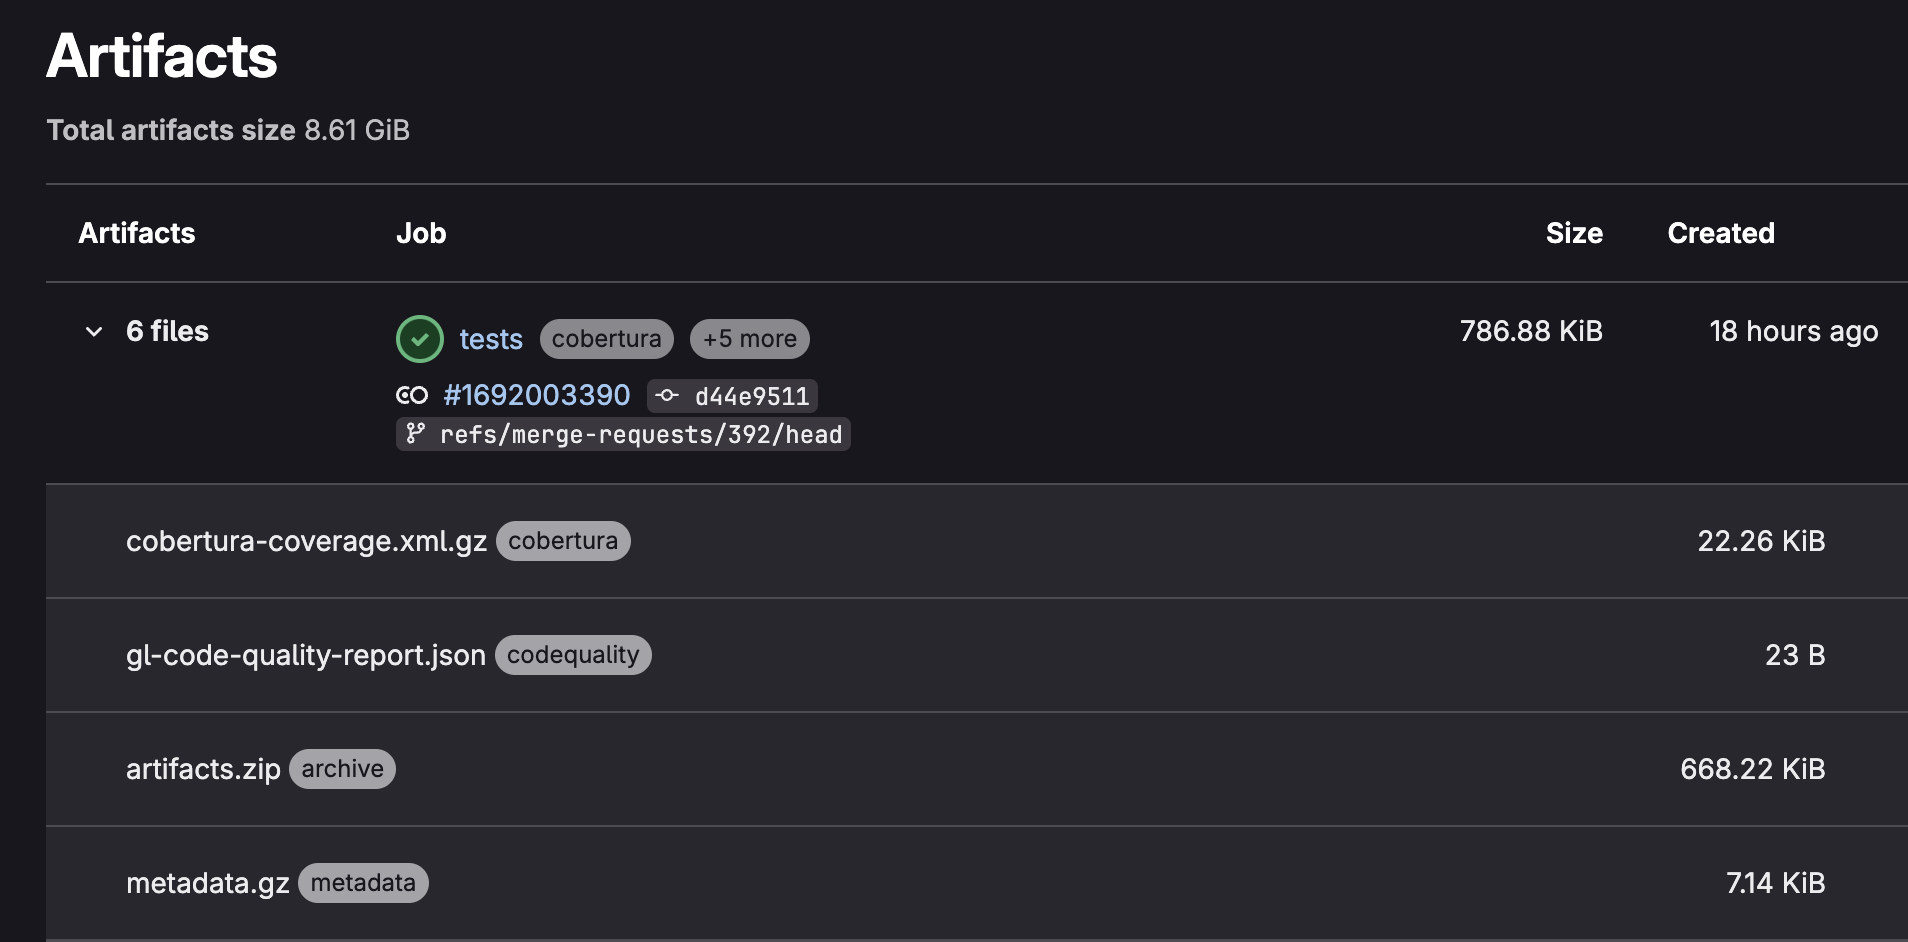Click the archive badge next to artifacts.zip
1908x942 pixels.
click(x=343, y=769)
